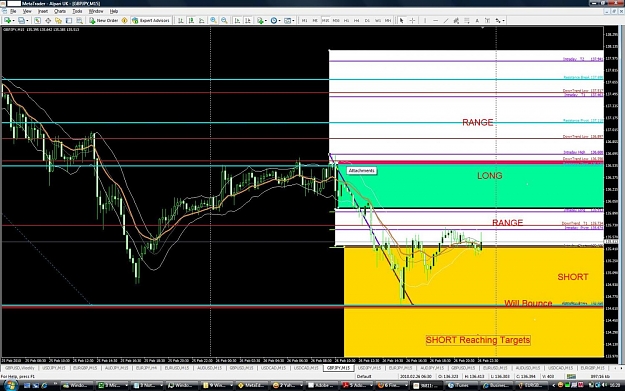Viewport: 625px width, 391px height.
Task: Switch to the H4 timeframe
Action: coord(357,20)
